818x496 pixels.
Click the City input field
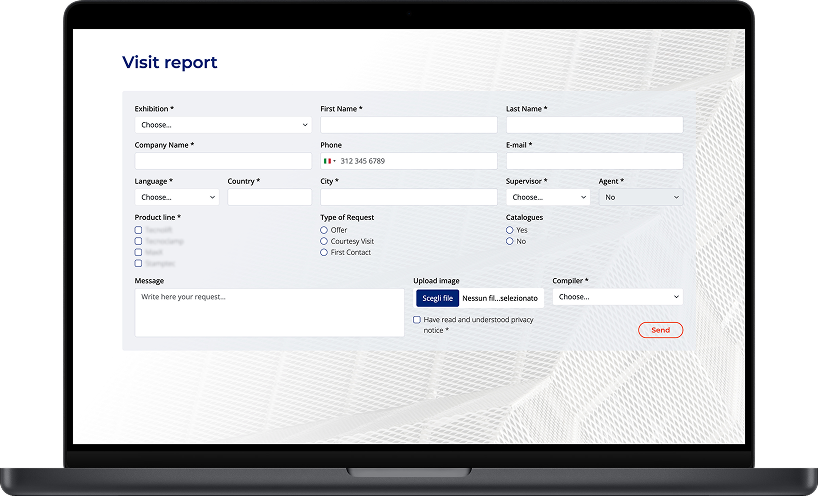[x=408, y=197]
